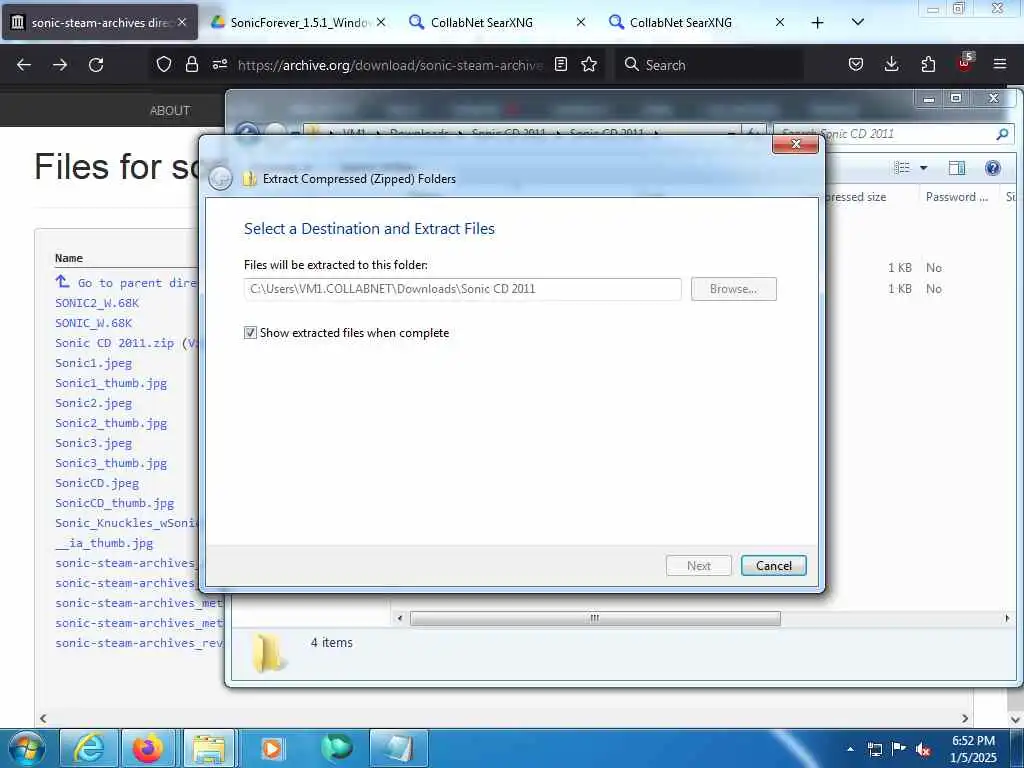Click the Firefox search box
This screenshot has height=768, width=1024.
[709, 65]
